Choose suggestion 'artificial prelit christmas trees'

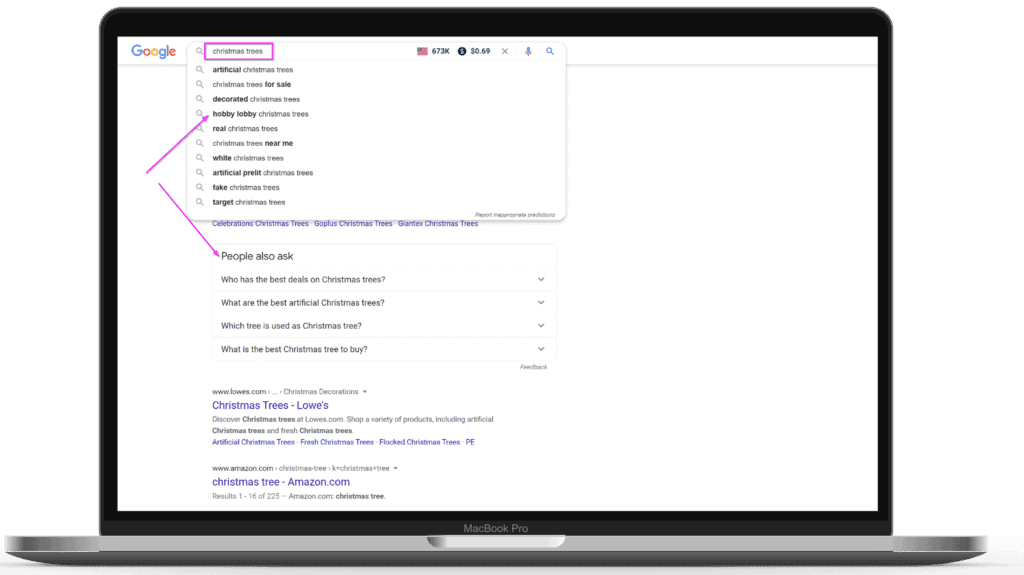click(263, 172)
